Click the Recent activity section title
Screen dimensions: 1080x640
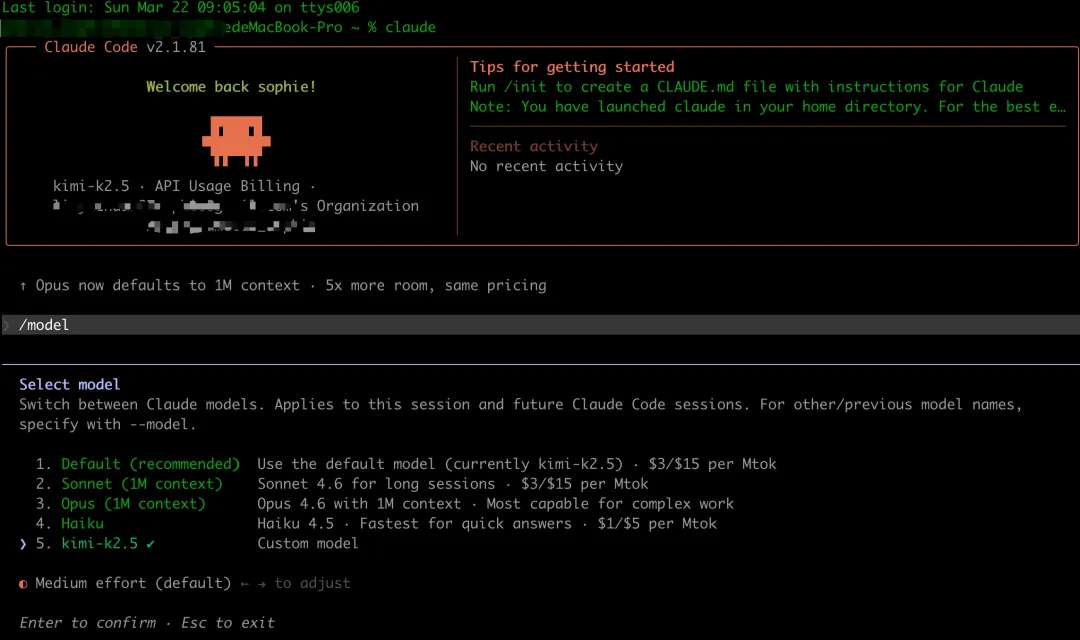click(x=533, y=146)
